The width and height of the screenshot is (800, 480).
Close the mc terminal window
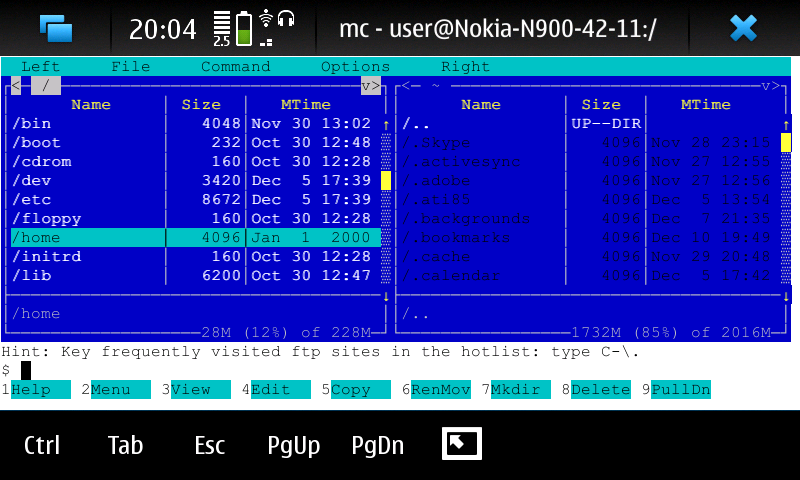(x=743, y=28)
